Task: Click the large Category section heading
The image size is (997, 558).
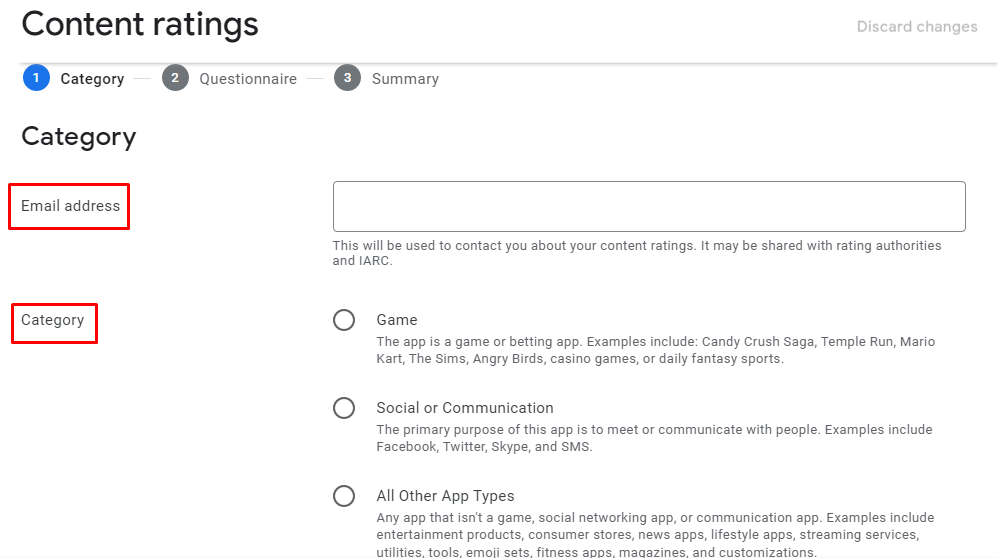Action: [x=79, y=136]
